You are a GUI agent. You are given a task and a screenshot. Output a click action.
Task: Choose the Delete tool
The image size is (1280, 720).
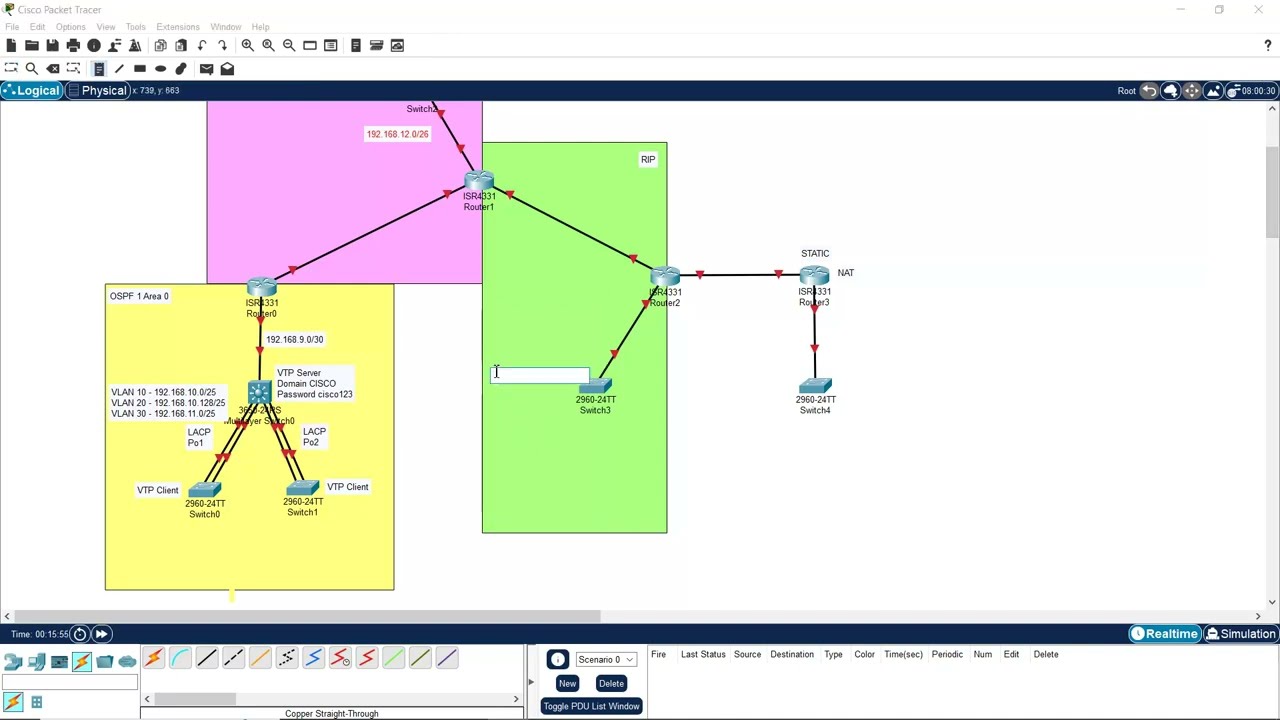(x=52, y=68)
